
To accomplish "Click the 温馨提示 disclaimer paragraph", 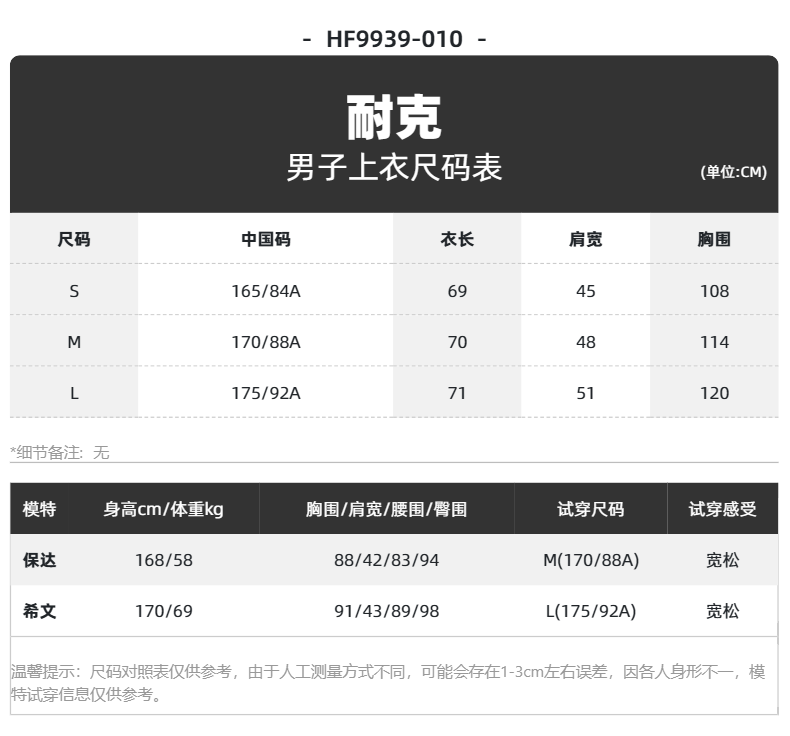I will pos(388,683).
